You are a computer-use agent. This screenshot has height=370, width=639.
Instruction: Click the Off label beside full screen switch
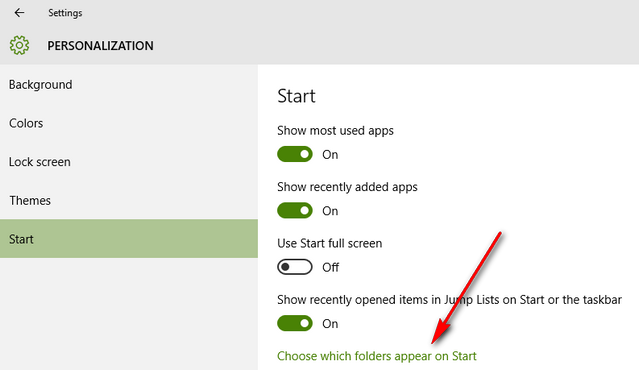click(x=331, y=267)
